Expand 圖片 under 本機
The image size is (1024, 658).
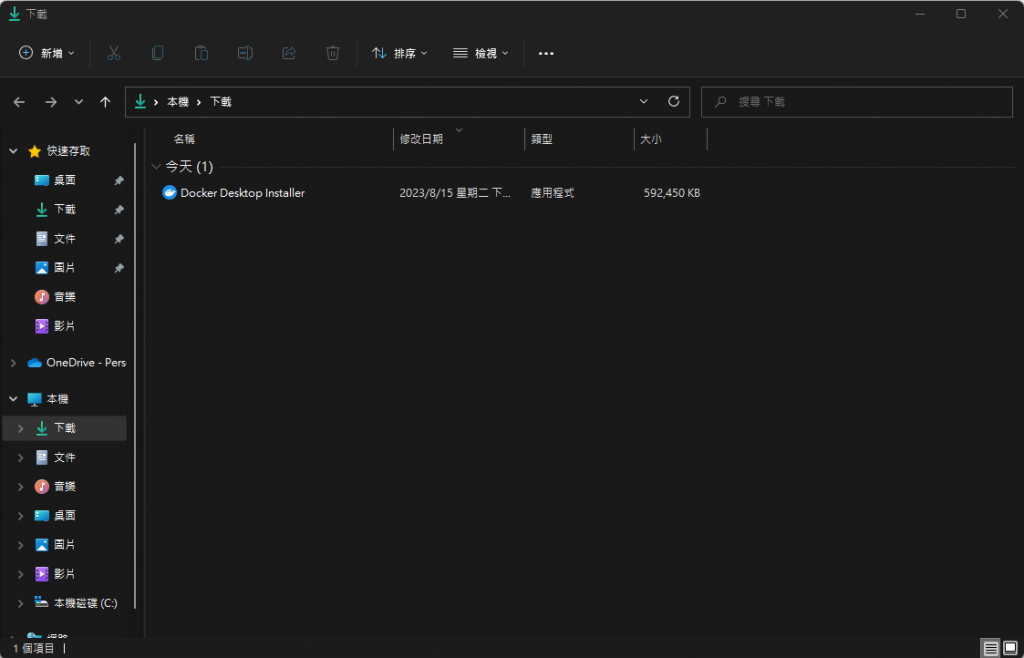(20, 544)
